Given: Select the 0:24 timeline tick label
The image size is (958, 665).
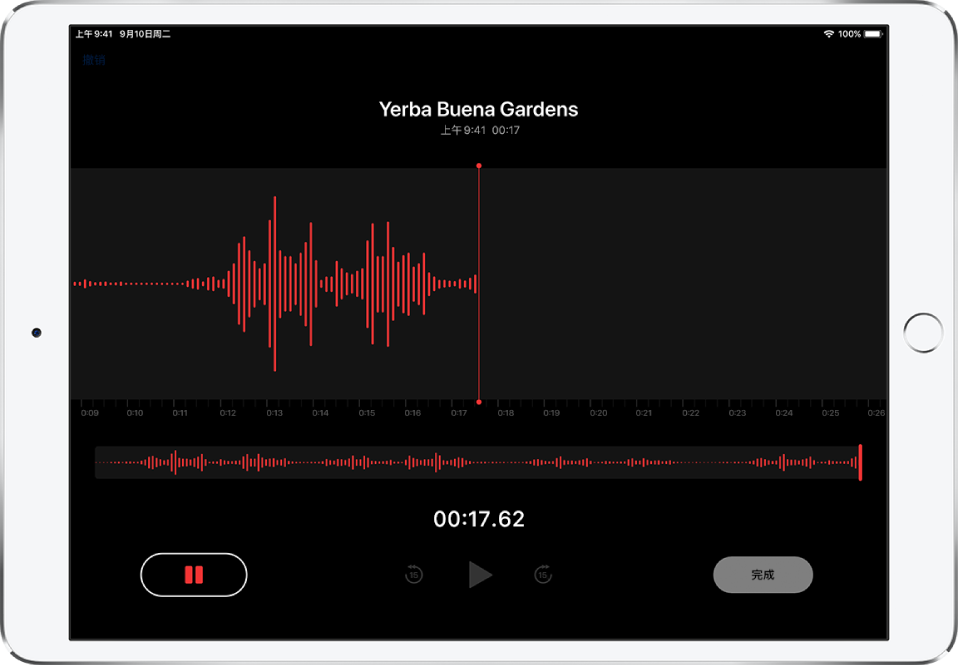Looking at the screenshot, I should [x=784, y=412].
